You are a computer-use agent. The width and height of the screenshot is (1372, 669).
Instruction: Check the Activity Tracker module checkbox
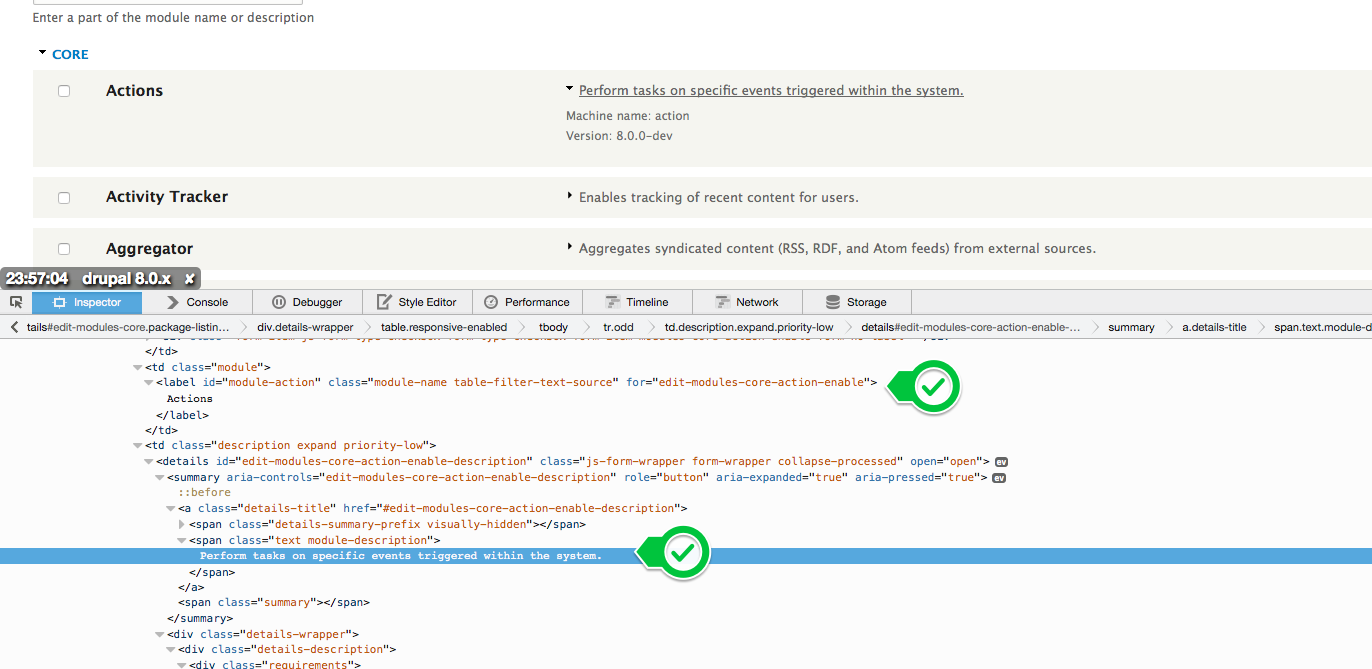(64, 197)
